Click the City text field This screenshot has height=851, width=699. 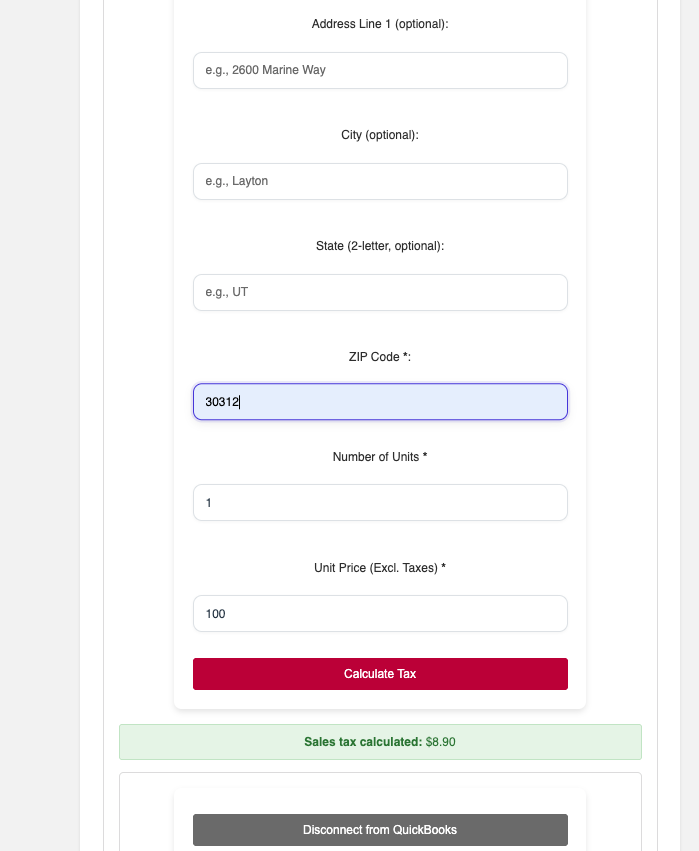pyautogui.click(x=380, y=181)
